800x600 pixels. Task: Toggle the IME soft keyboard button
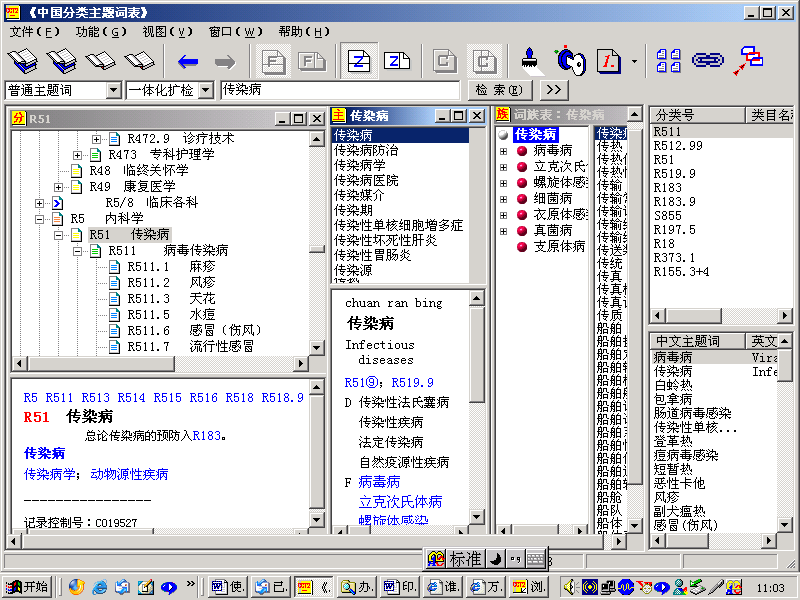coord(535,559)
